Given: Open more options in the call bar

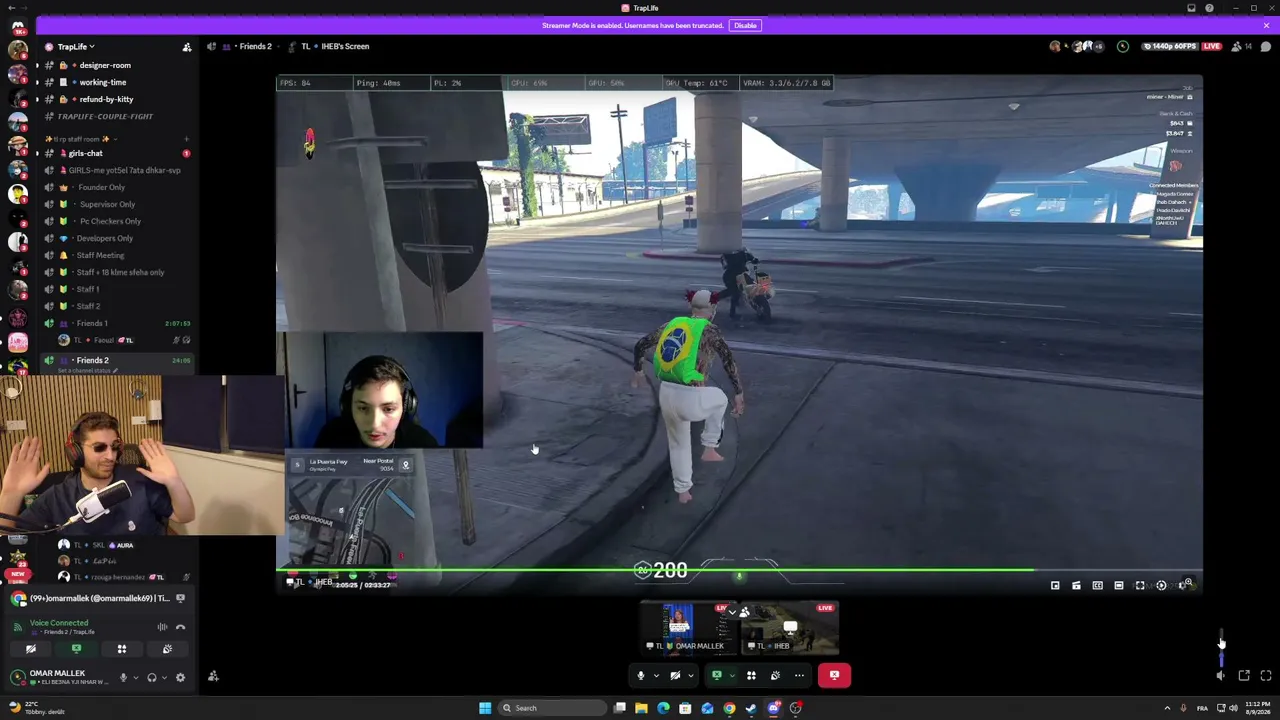Looking at the screenshot, I should tap(799, 676).
